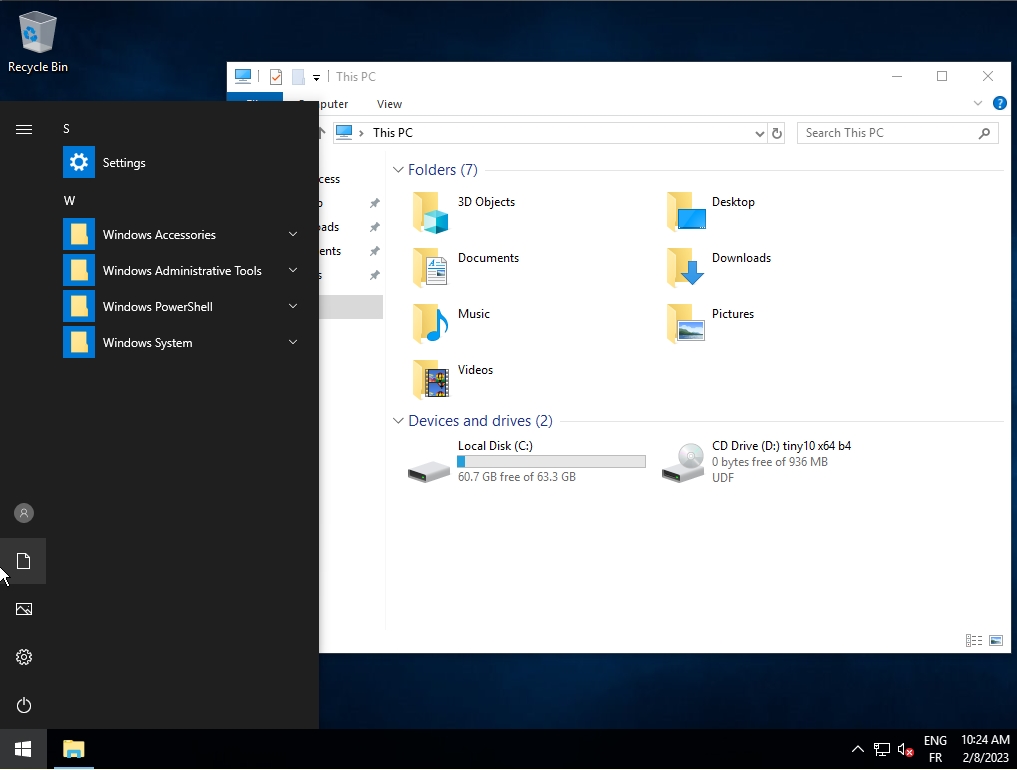Image resolution: width=1017 pixels, height=770 pixels.
Task: Collapse the Folders (7) section
Action: [398, 170]
